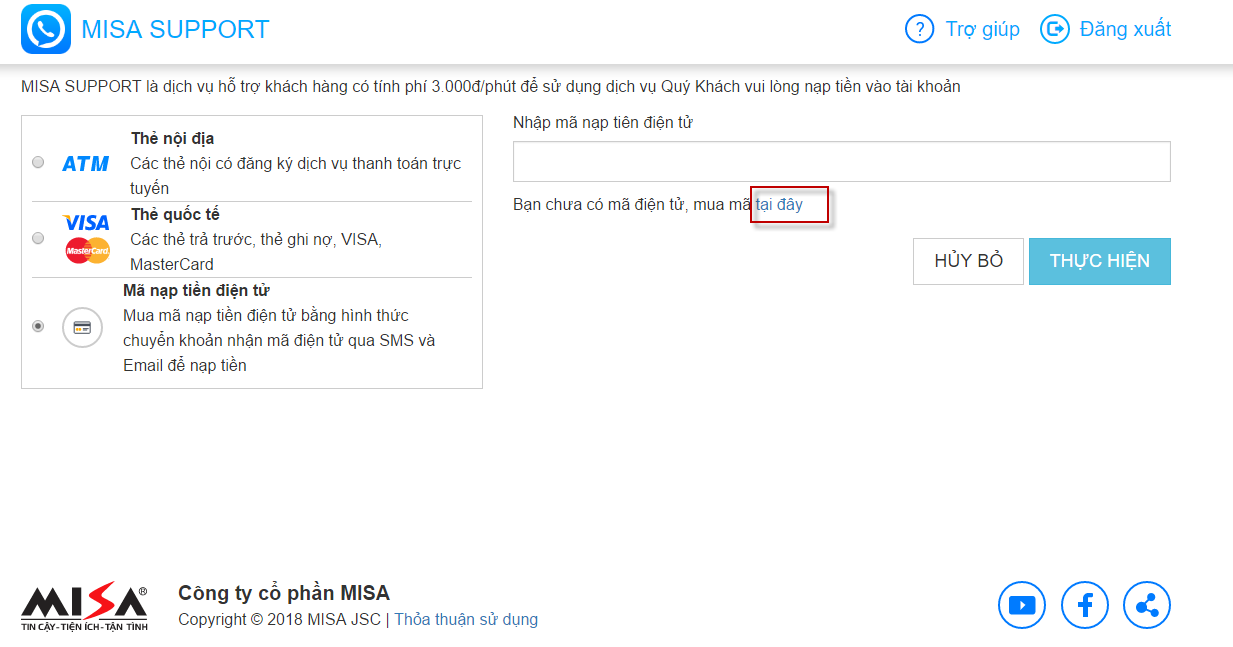Submit with the THỰC HIỆN button

click(x=1100, y=261)
